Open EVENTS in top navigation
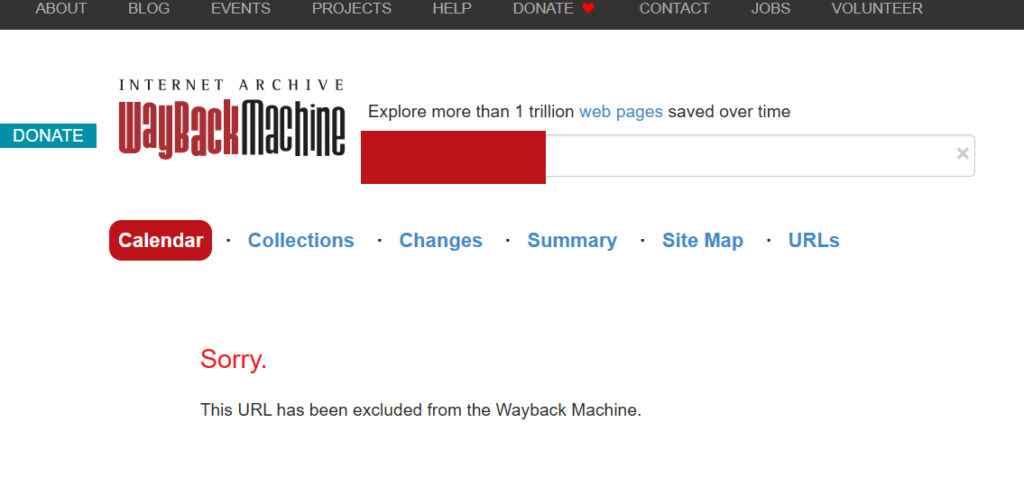Screen dimensions: 1024x487 [x=240, y=8]
